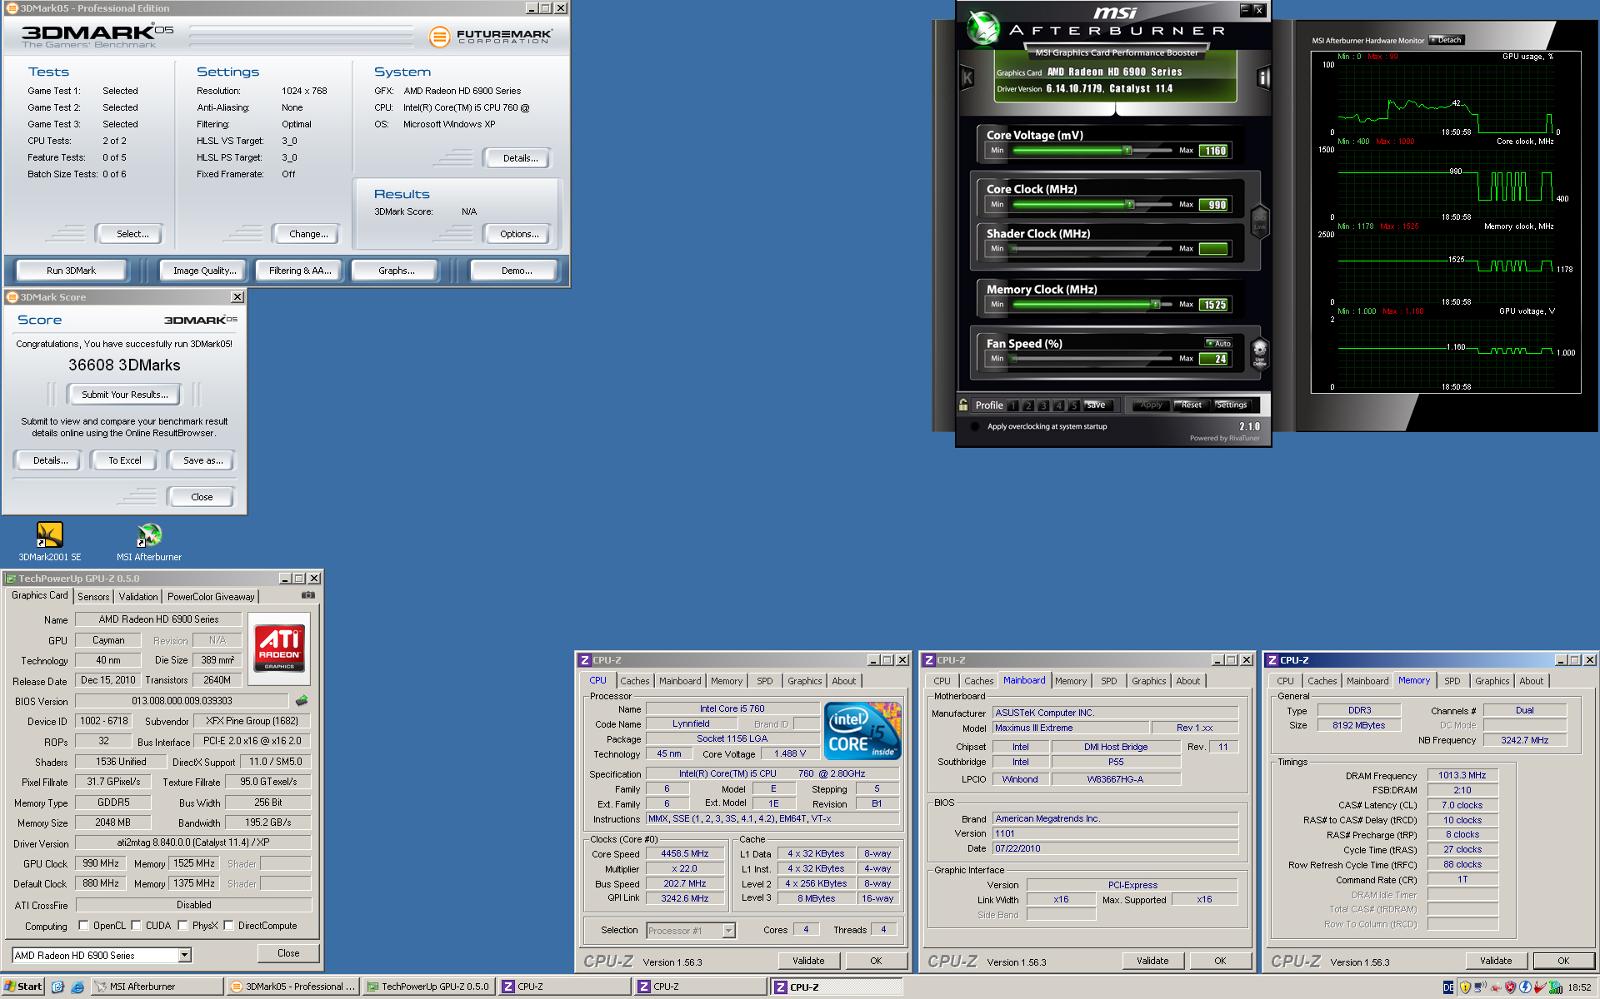The width and height of the screenshot is (1600, 999).
Task: Click the User Define fan icon in Afterburner
Action: coord(1260,354)
